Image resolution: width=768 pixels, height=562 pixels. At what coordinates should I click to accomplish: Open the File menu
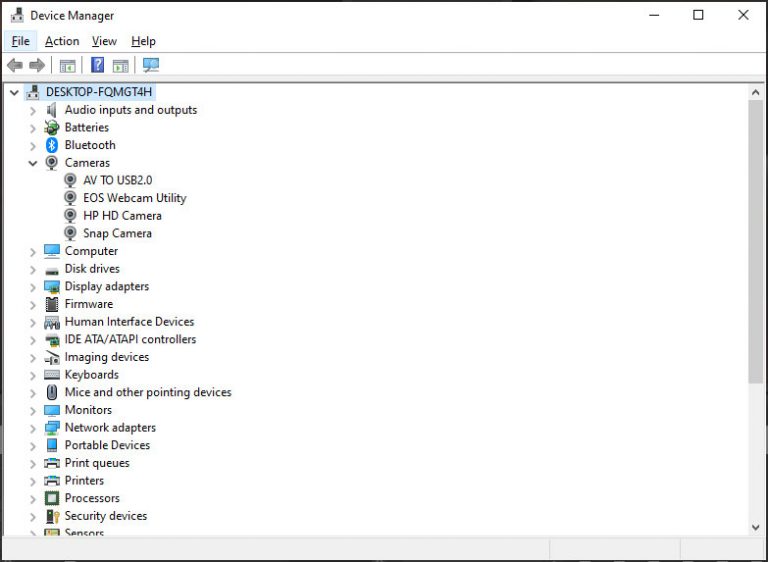click(x=20, y=41)
